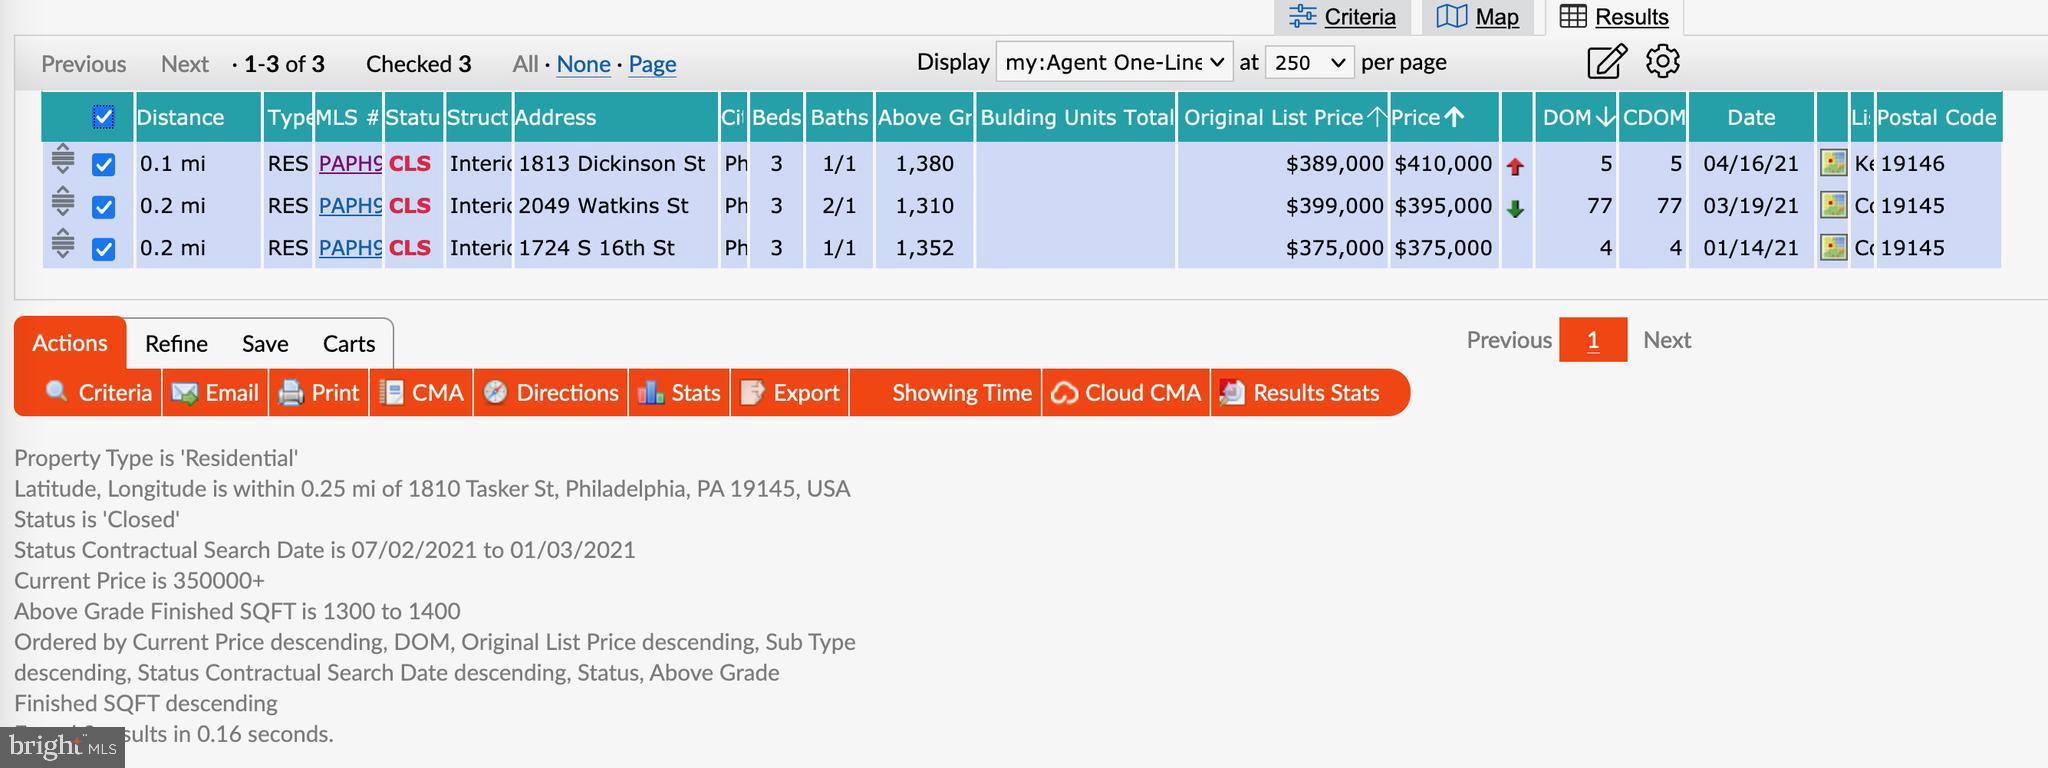2048x768 pixels.
Task: Uncheck the 1813 Dickinson St row checkbox
Action: [x=104, y=164]
